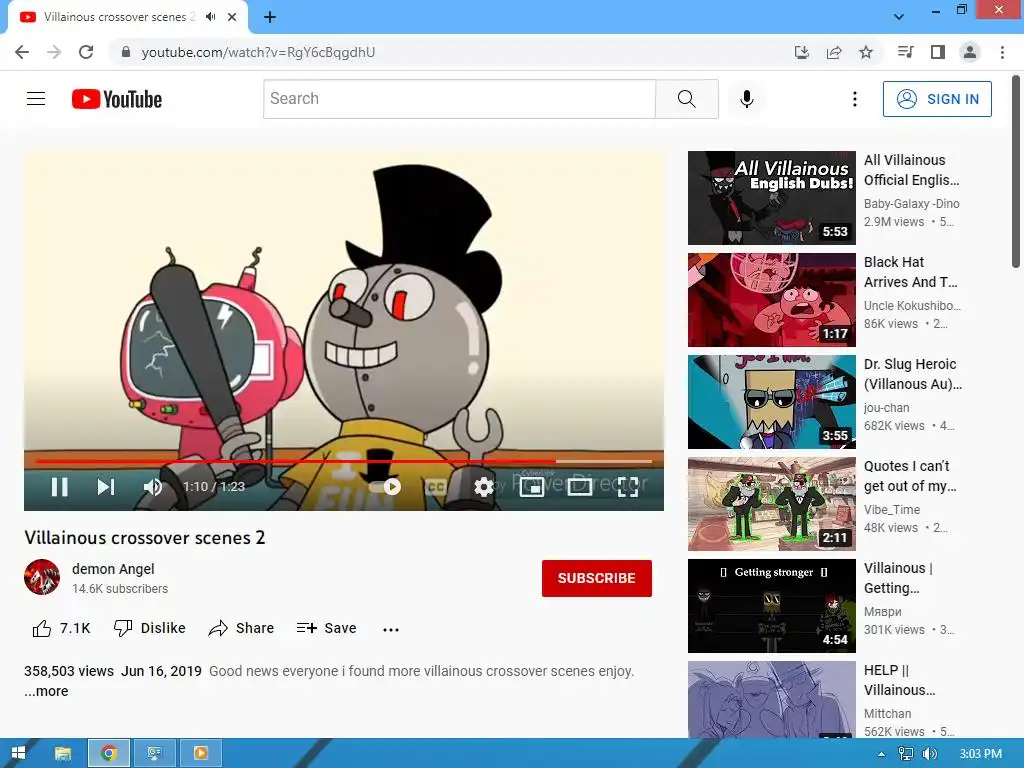Open File Explorer from taskbar
The width and height of the screenshot is (1024, 768).
tap(63, 753)
